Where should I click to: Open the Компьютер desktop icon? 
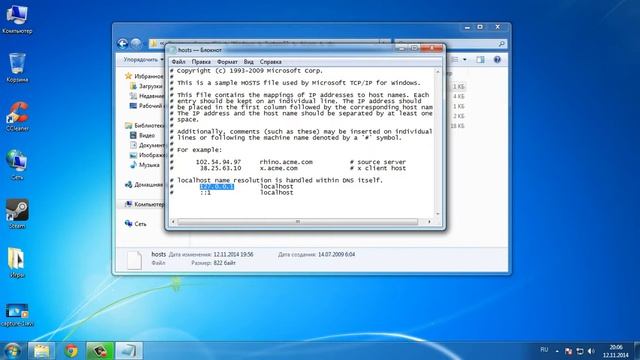click(x=17, y=20)
